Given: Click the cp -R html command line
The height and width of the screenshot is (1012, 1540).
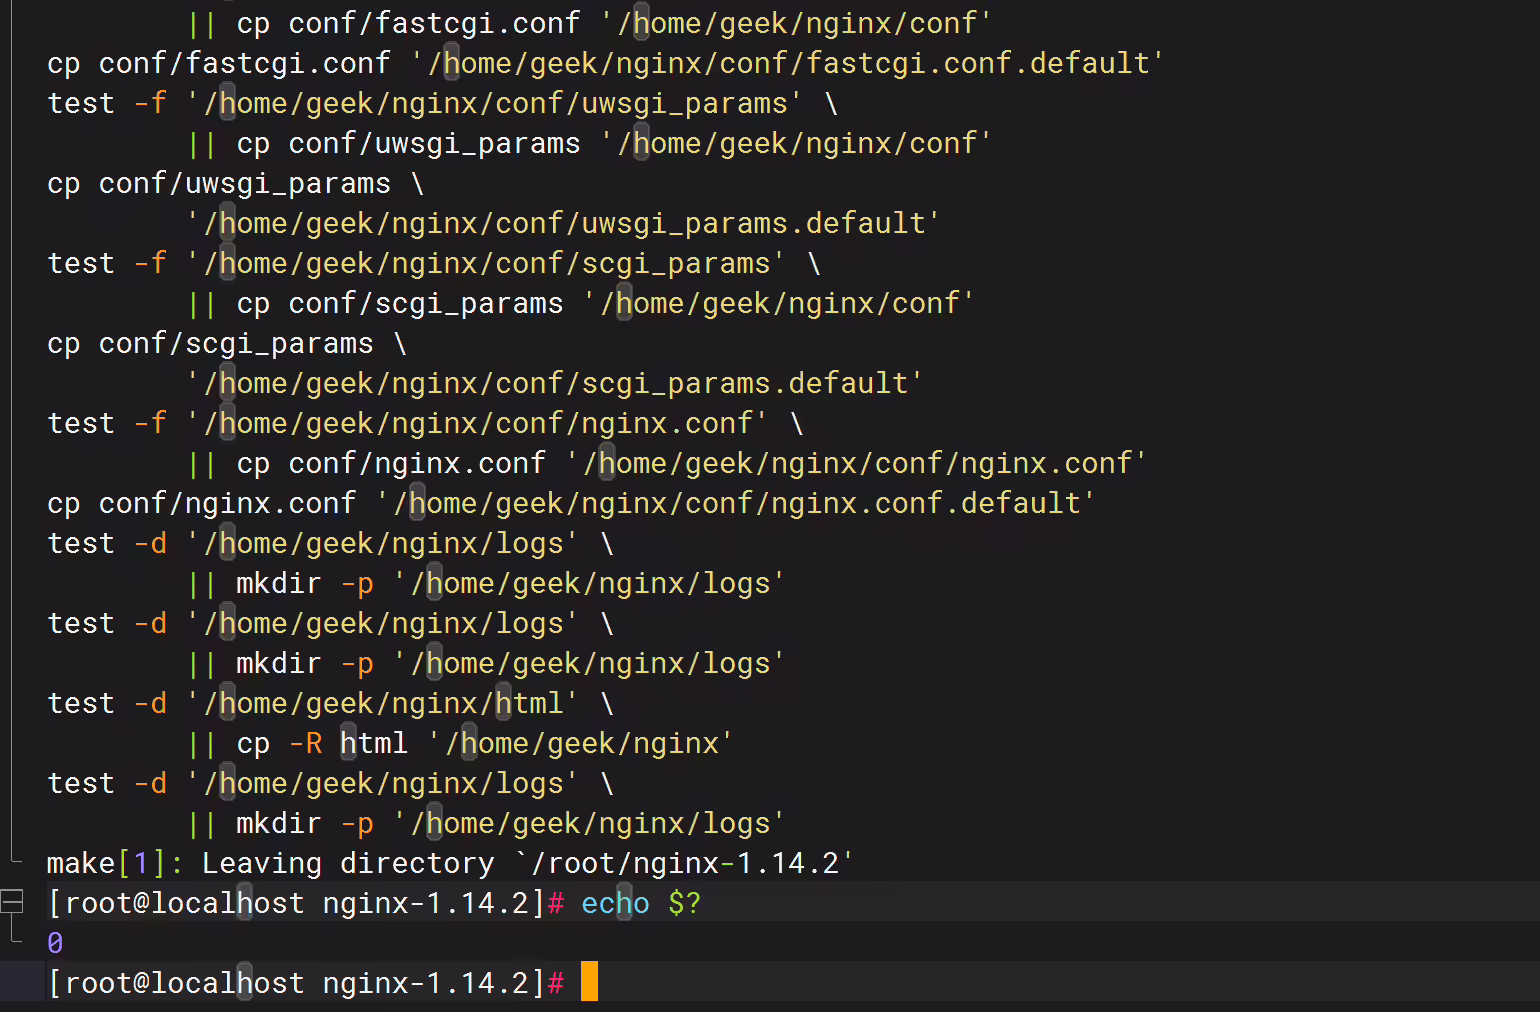Looking at the screenshot, I should pyautogui.click(x=461, y=743).
